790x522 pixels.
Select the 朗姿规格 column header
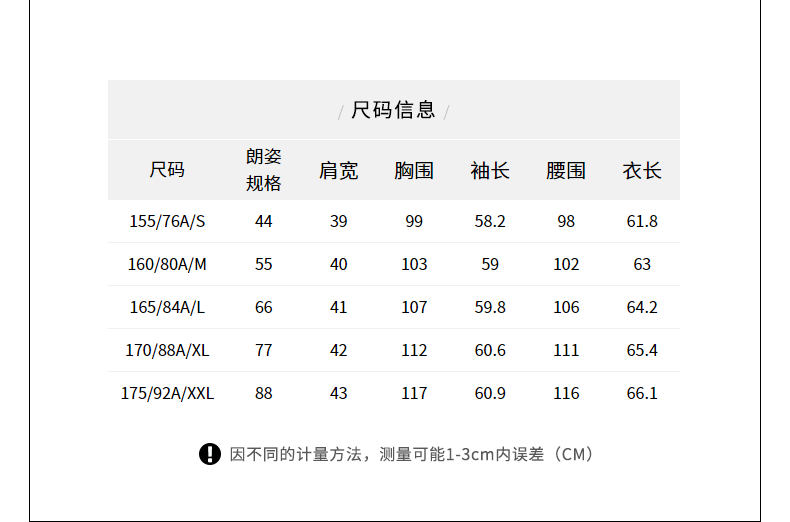point(264,170)
